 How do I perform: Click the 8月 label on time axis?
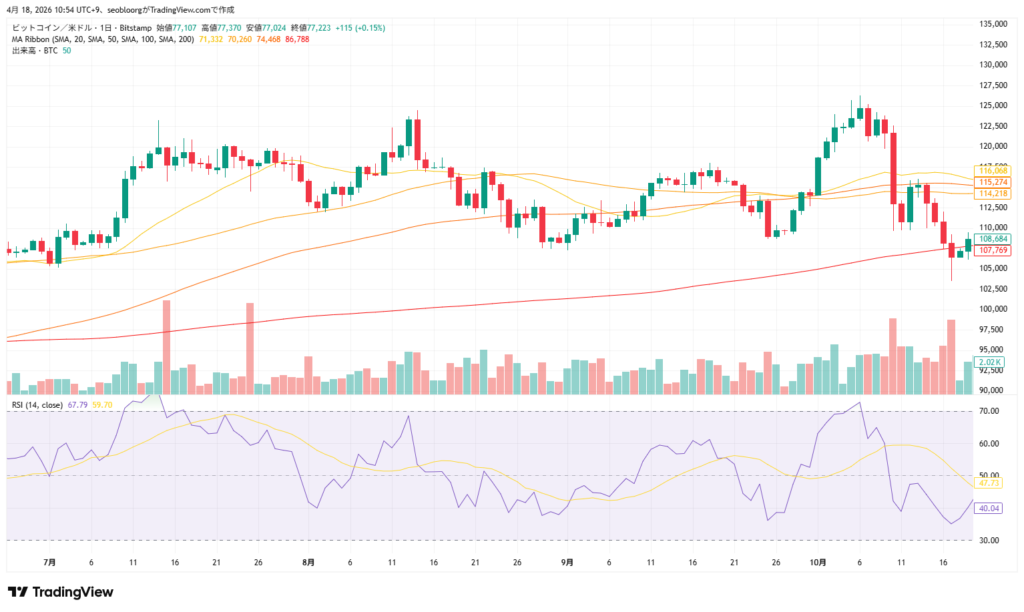pos(308,563)
